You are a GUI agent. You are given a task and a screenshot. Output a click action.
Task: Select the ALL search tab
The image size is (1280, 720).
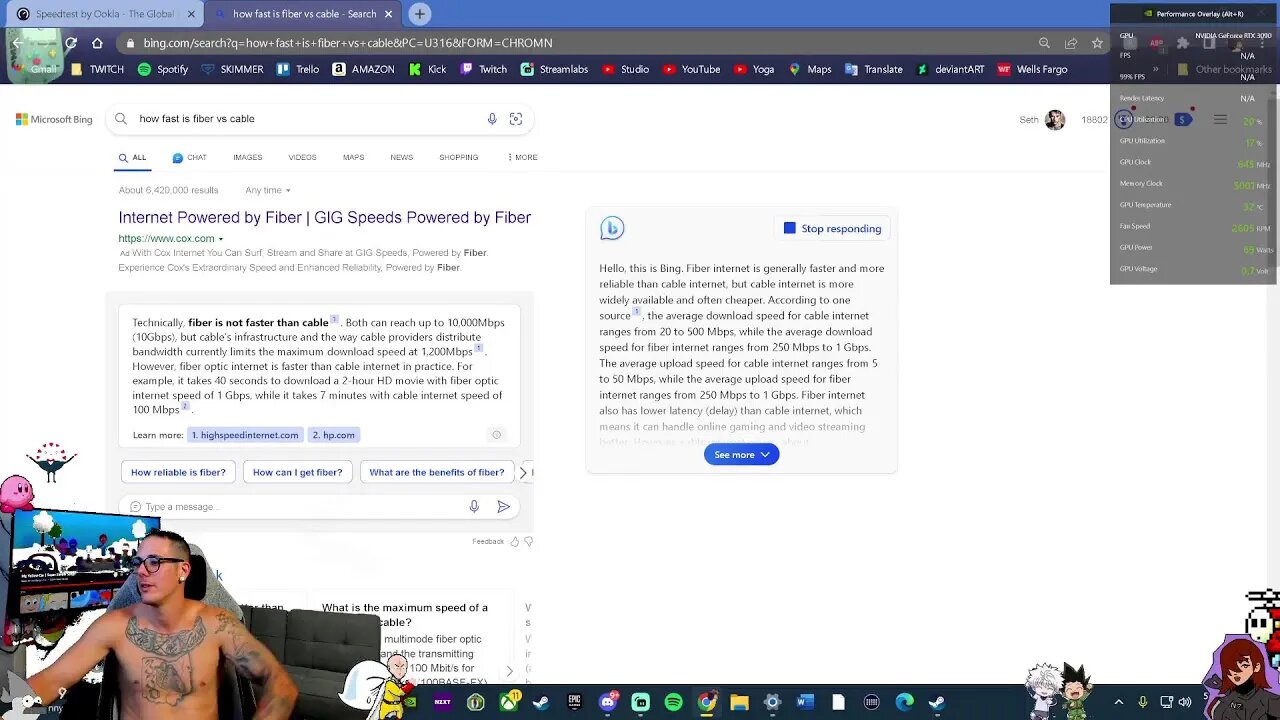(132, 157)
